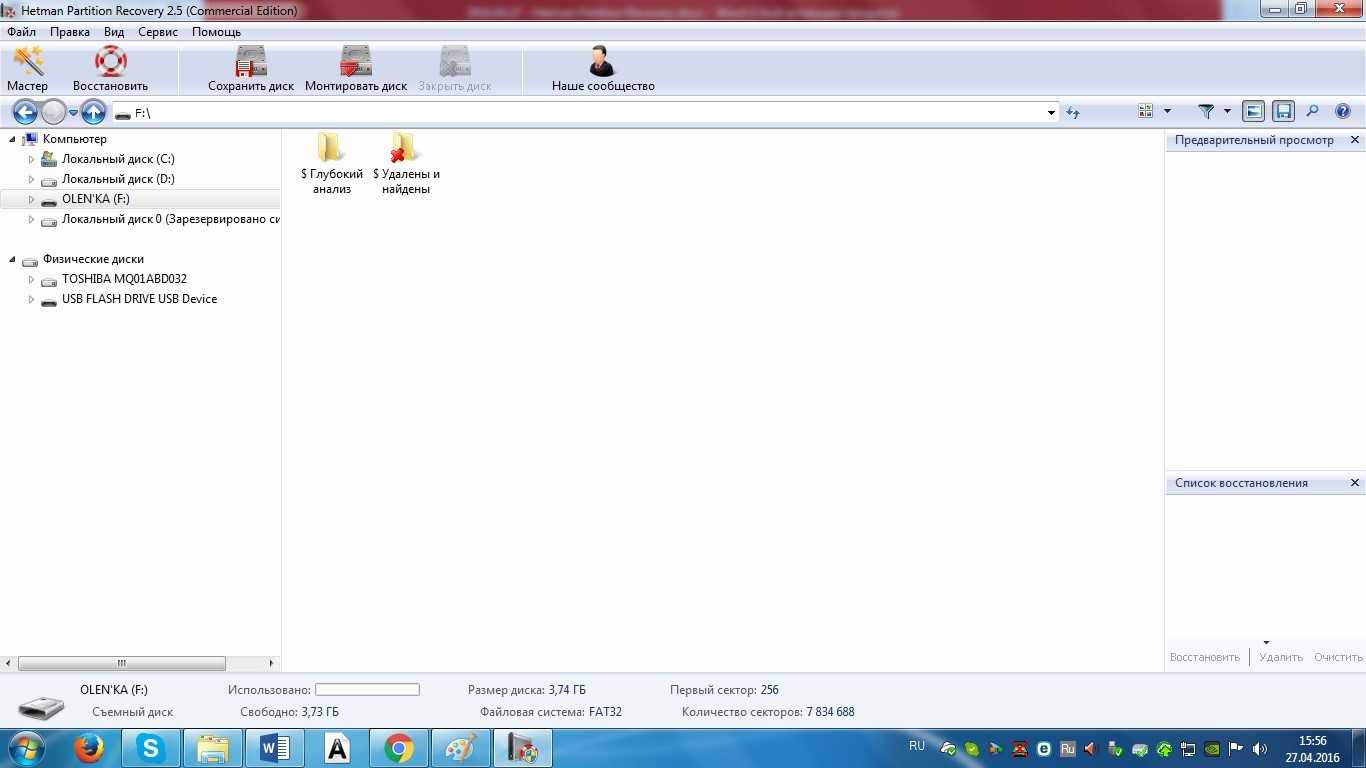Open the address bar path dropdown
The width and height of the screenshot is (1366, 768).
[1051, 113]
